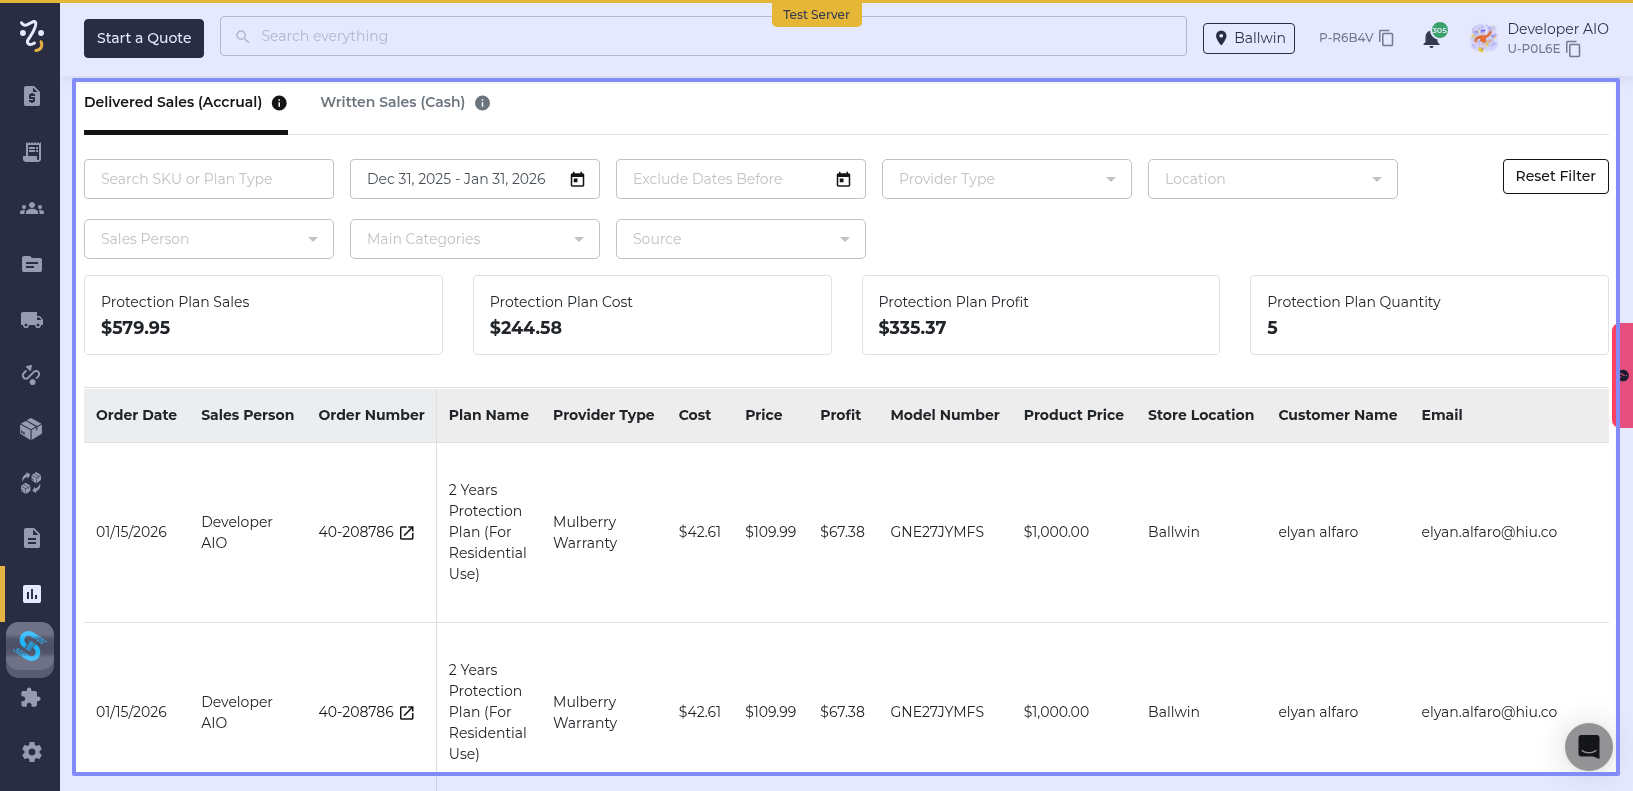Click the Start a Quote button
Image resolution: width=1633 pixels, height=791 pixels.
144,38
